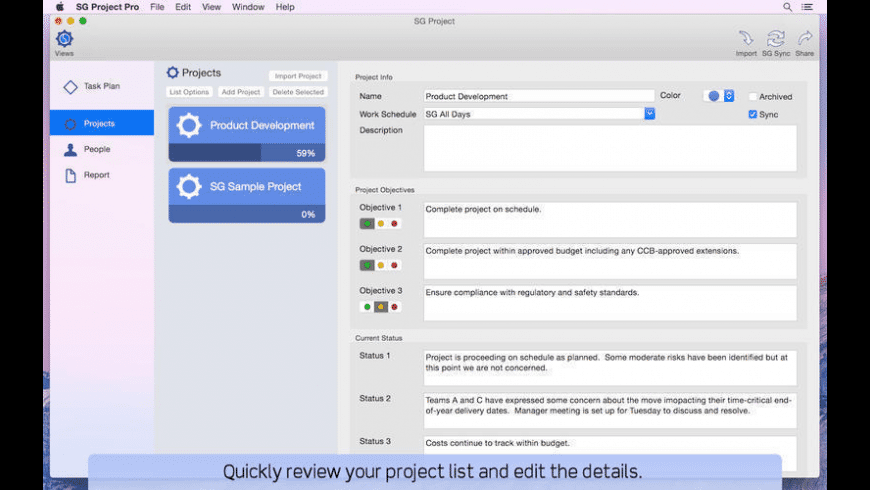
Task: Click SG Sample Project 0% progress bar
Action: [247, 214]
